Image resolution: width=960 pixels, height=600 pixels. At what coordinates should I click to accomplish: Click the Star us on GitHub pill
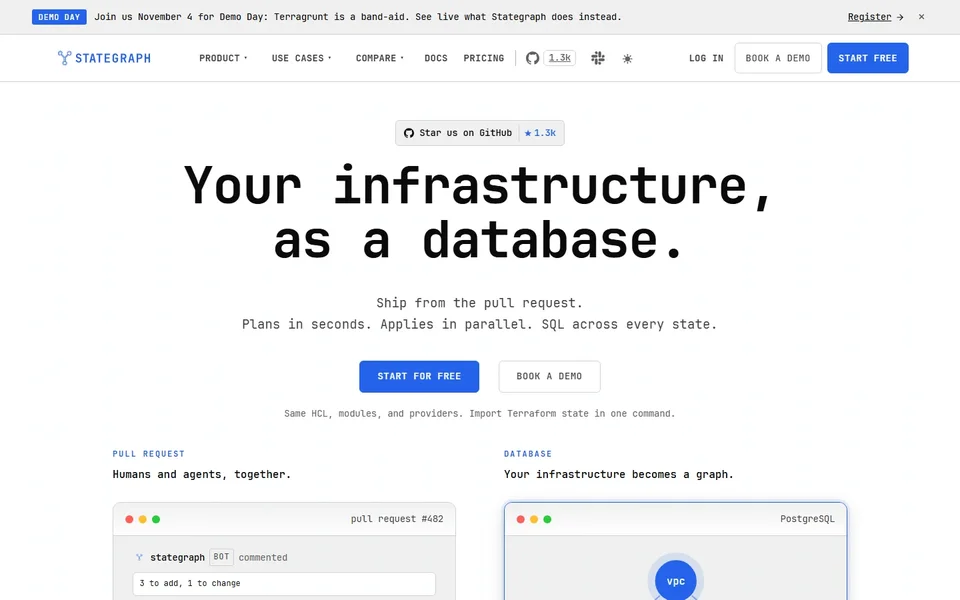(x=479, y=133)
